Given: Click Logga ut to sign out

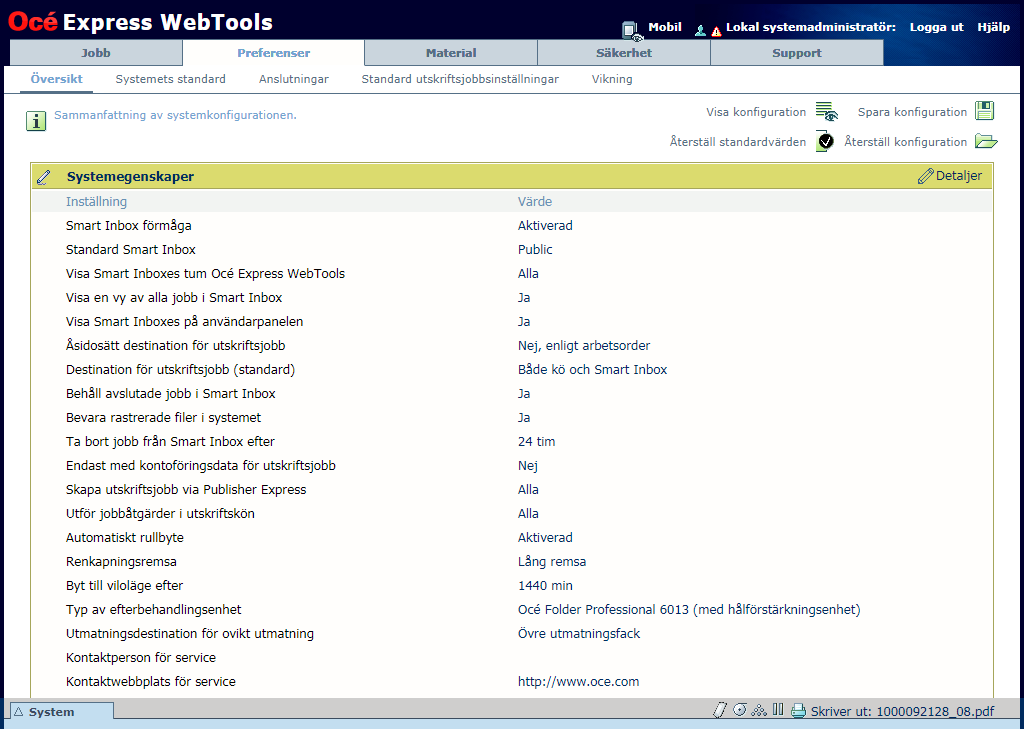Looking at the screenshot, I should click(x=936, y=27).
